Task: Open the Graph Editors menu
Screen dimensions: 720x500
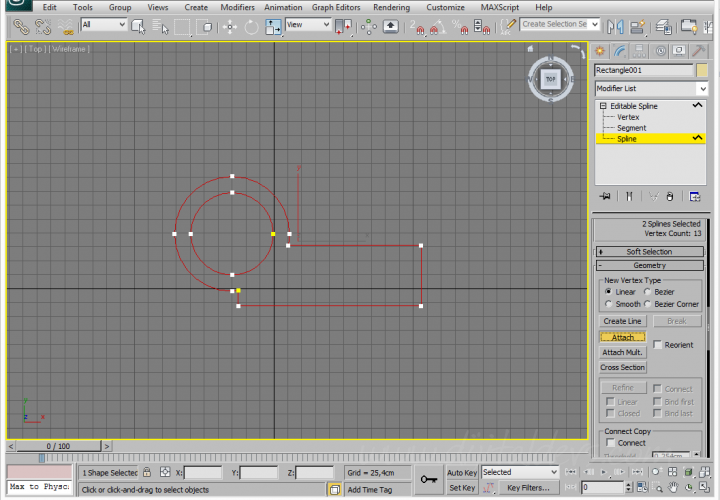Action: click(336, 7)
